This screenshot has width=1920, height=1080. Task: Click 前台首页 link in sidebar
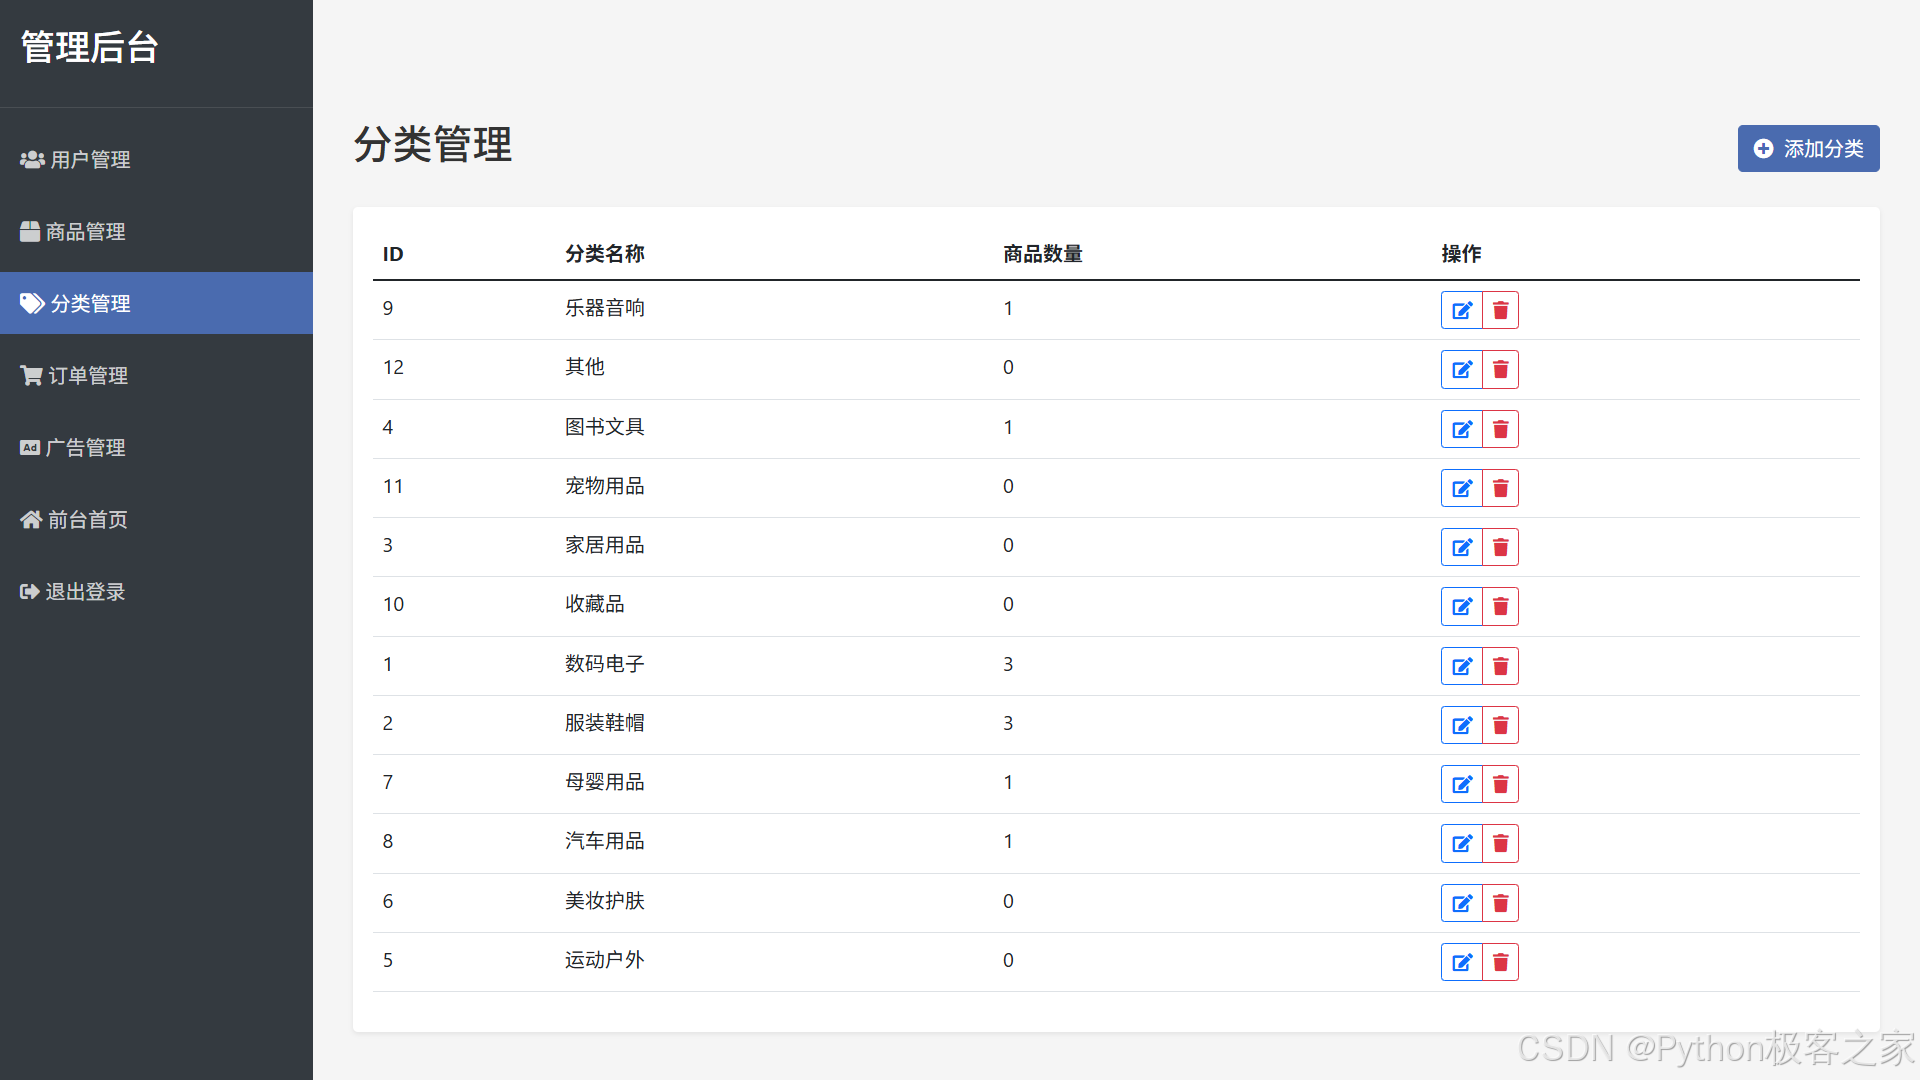75,520
